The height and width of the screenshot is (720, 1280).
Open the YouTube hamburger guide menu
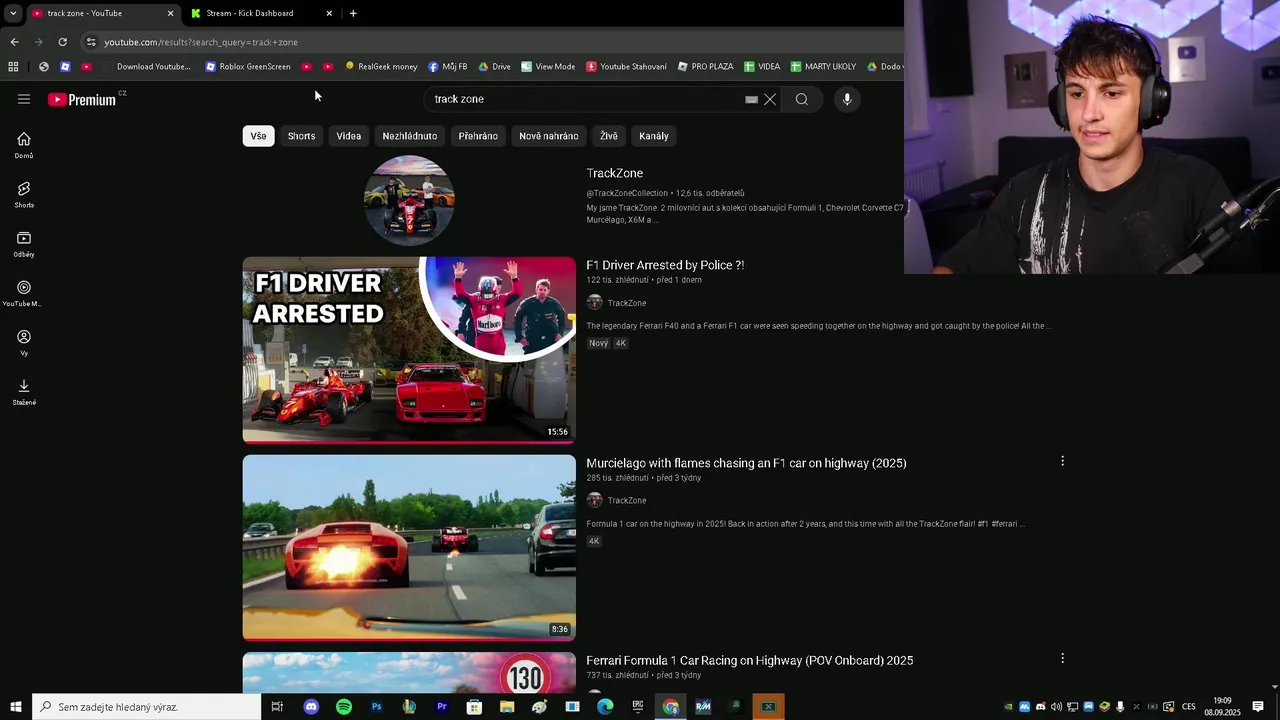(x=24, y=99)
